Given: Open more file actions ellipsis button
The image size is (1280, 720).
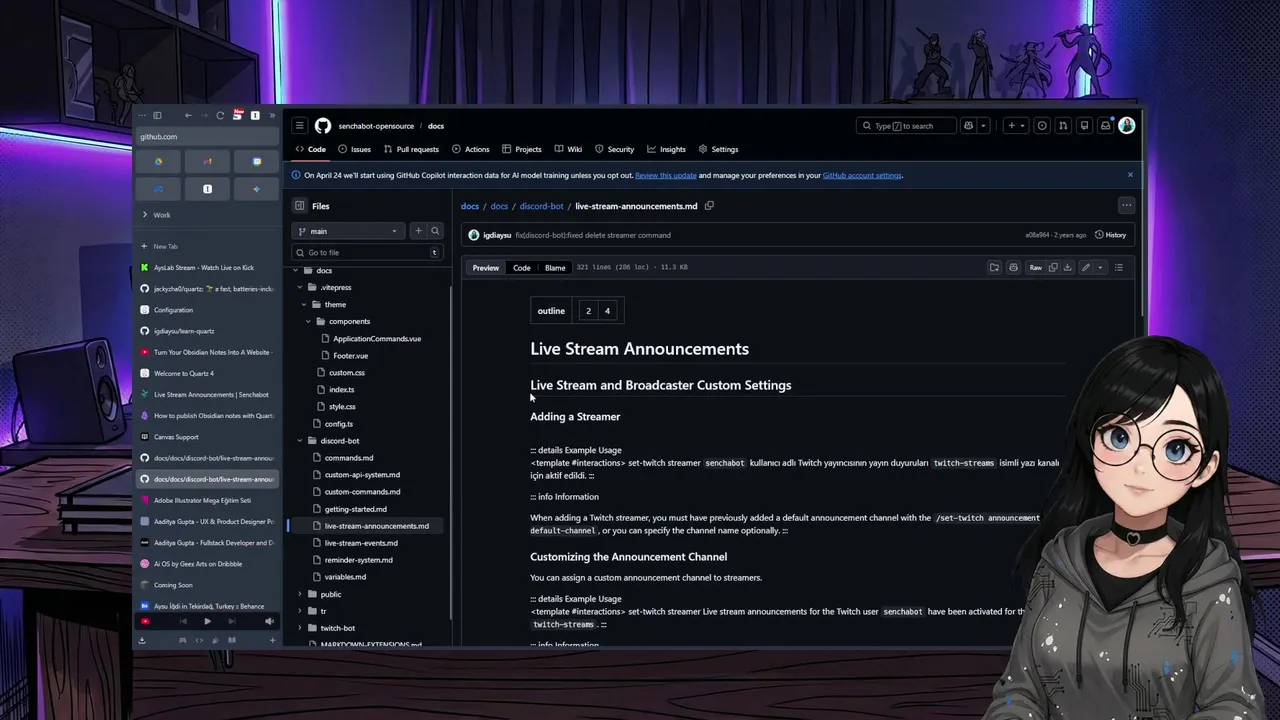Looking at the screenshot, I should pos(1126,206).
